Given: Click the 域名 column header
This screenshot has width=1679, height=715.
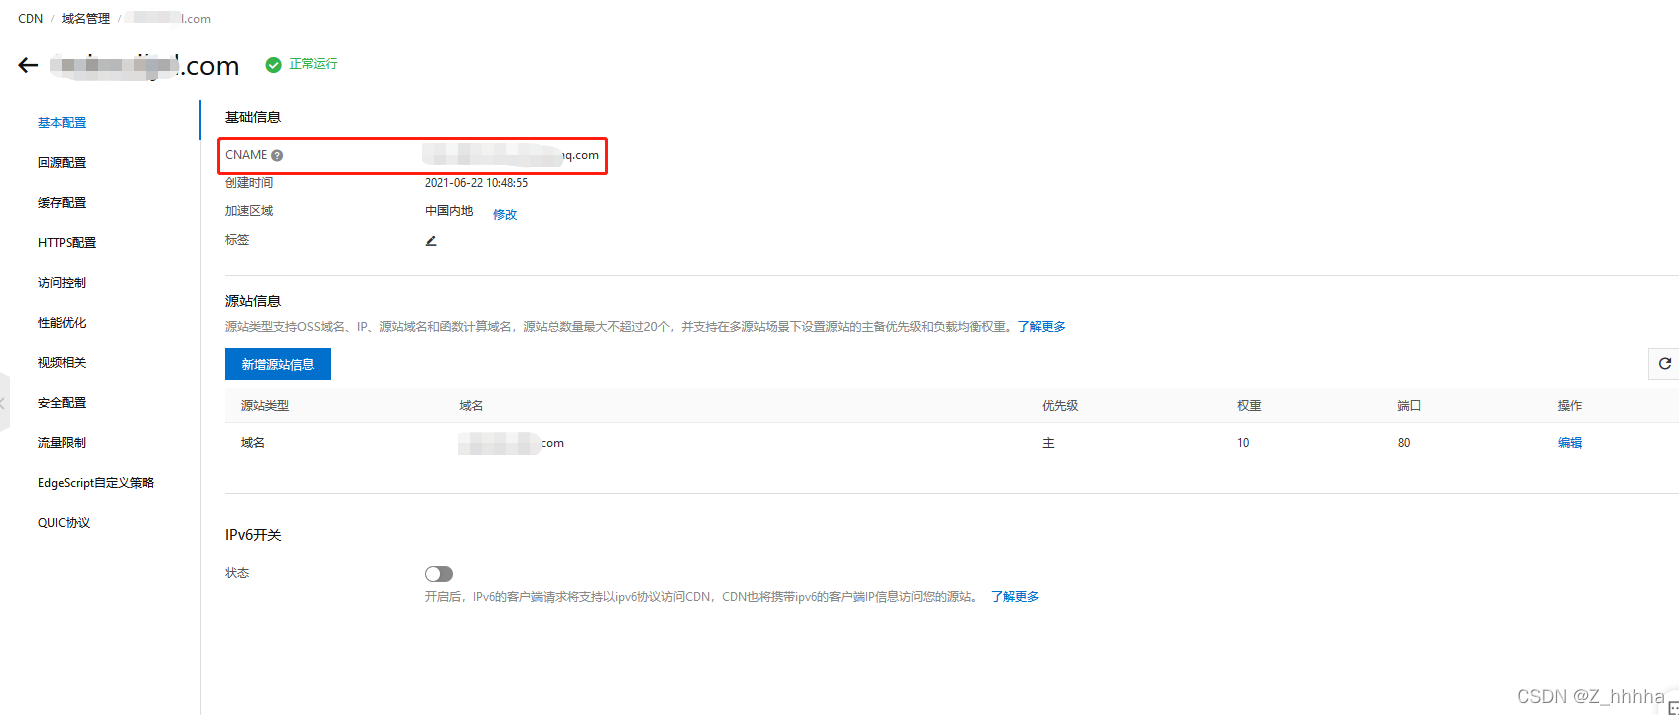Looking at the screenshot, I should 471,405.
